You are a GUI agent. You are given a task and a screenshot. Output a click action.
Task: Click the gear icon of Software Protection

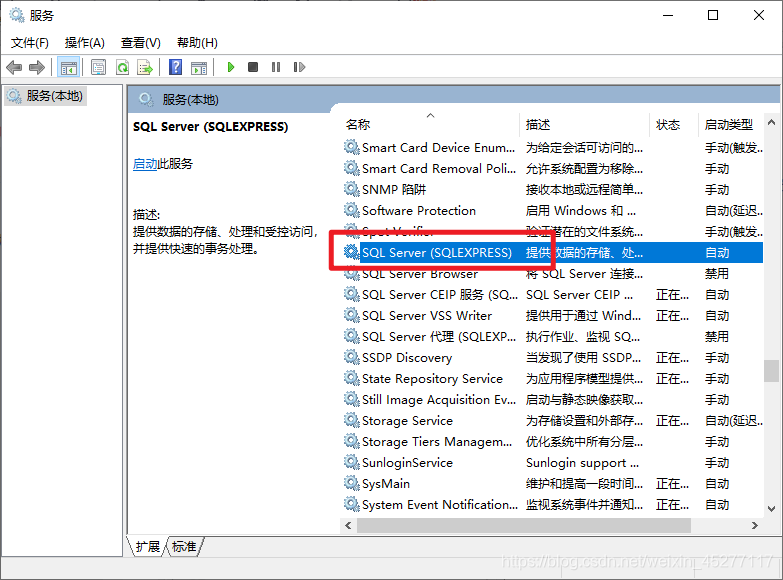point(352,210)
